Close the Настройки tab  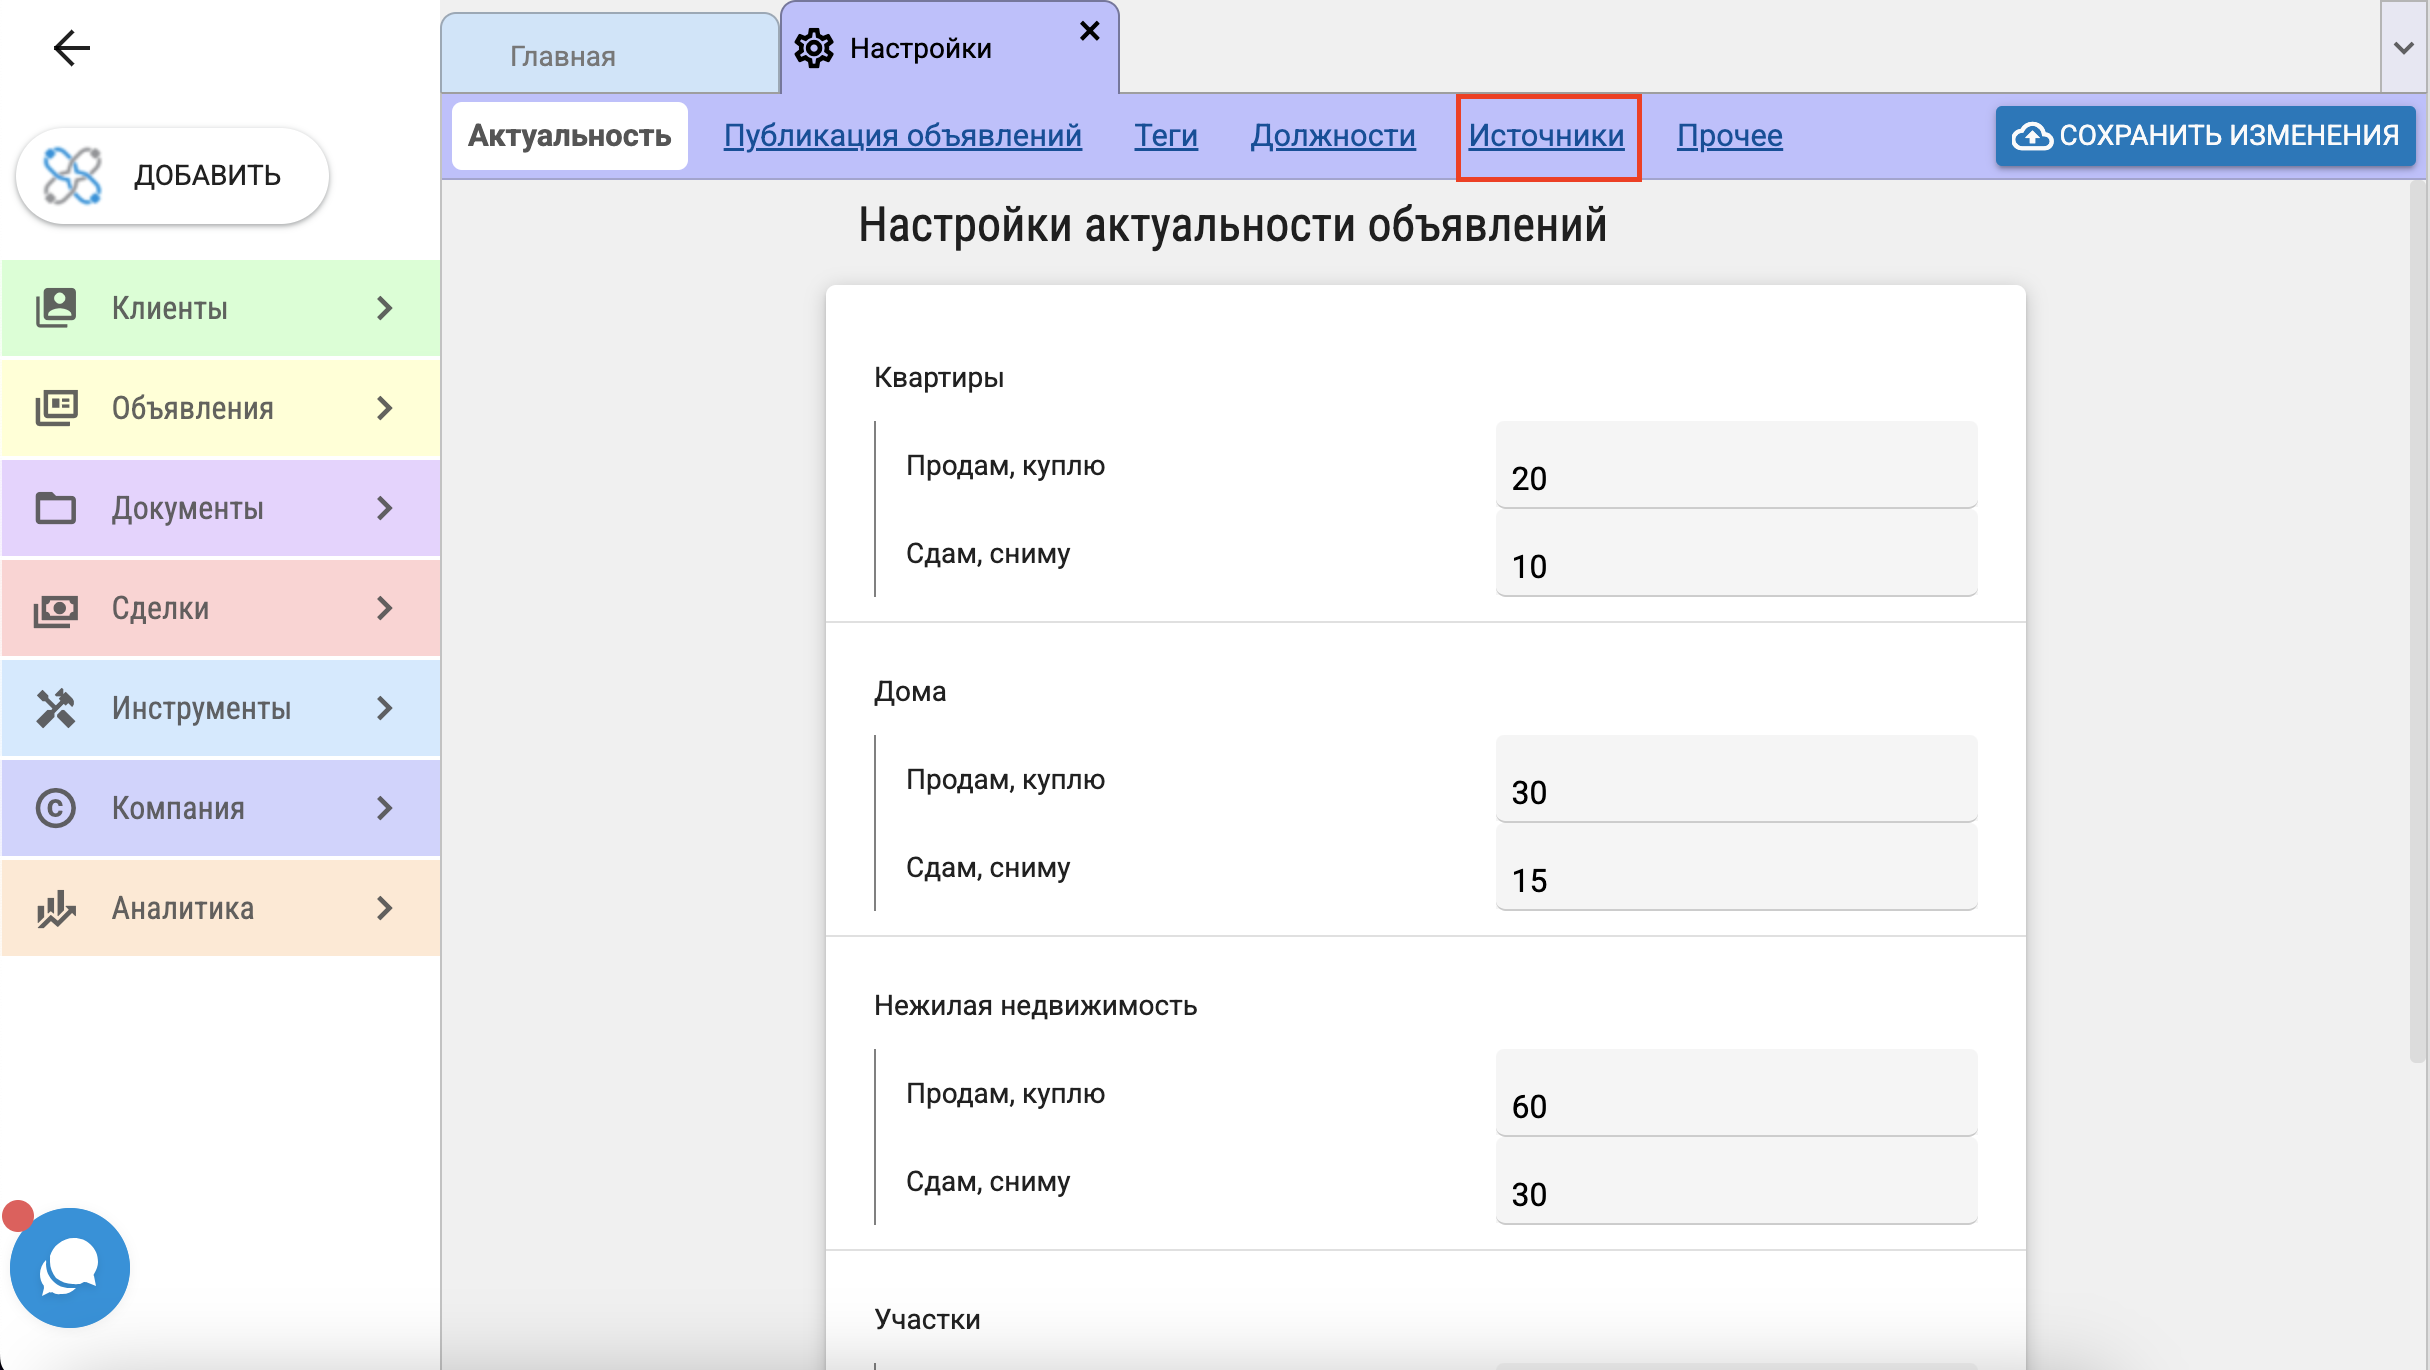point(1090,31)
